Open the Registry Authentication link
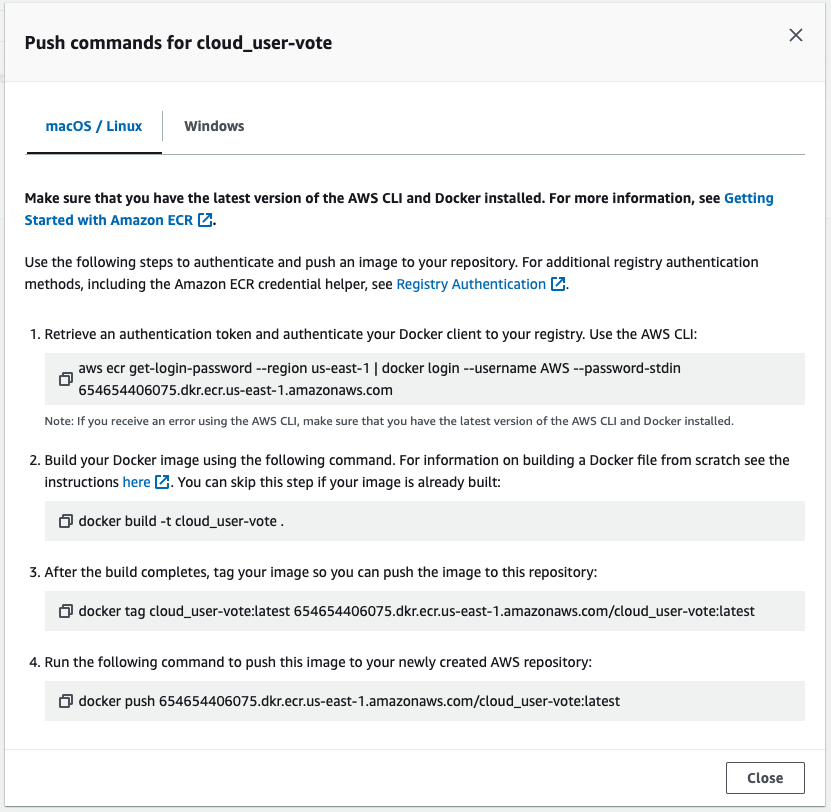 [471, 284]
